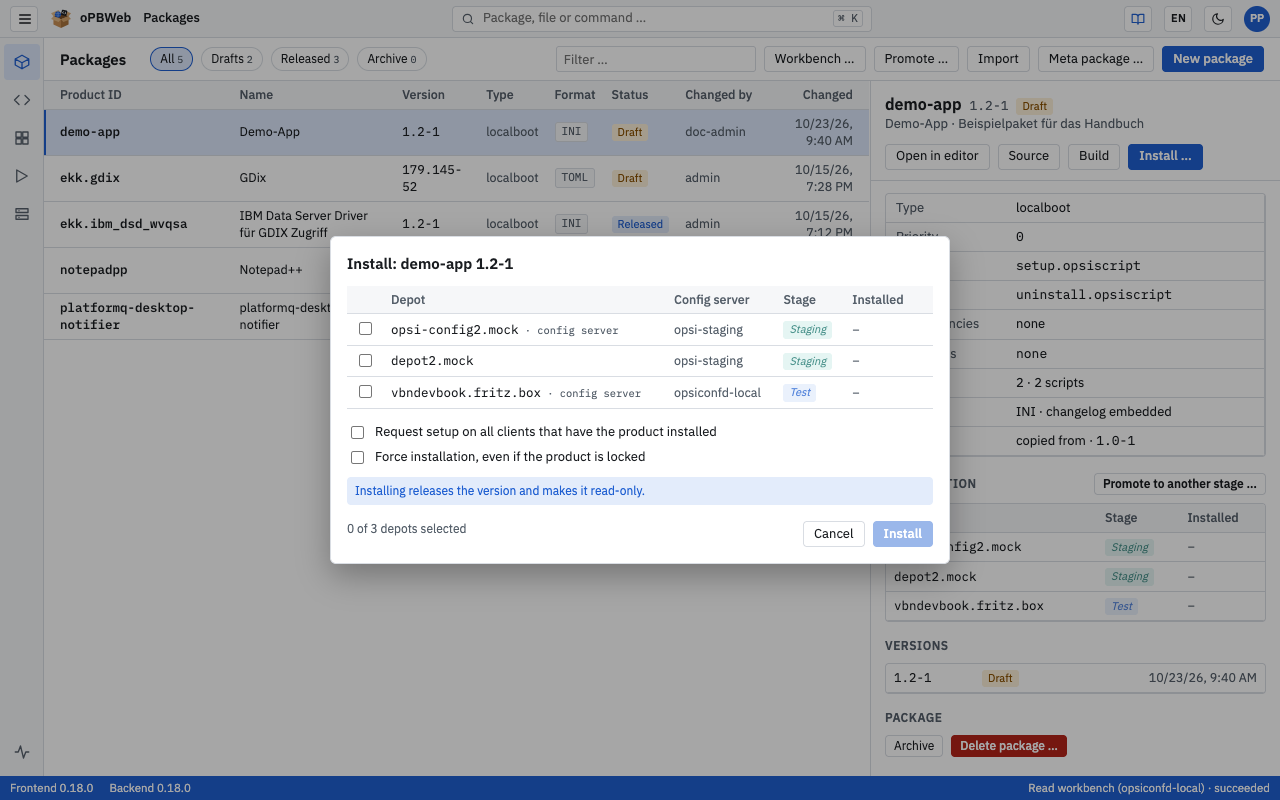Open the play triangle view in the sidebar

click(x=22, y=176)
